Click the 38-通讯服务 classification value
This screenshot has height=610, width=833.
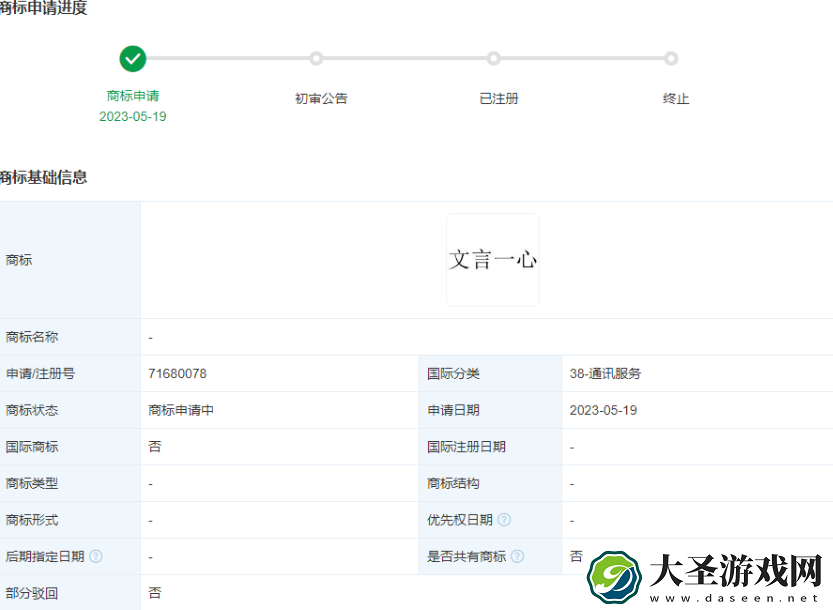(605, 374)
